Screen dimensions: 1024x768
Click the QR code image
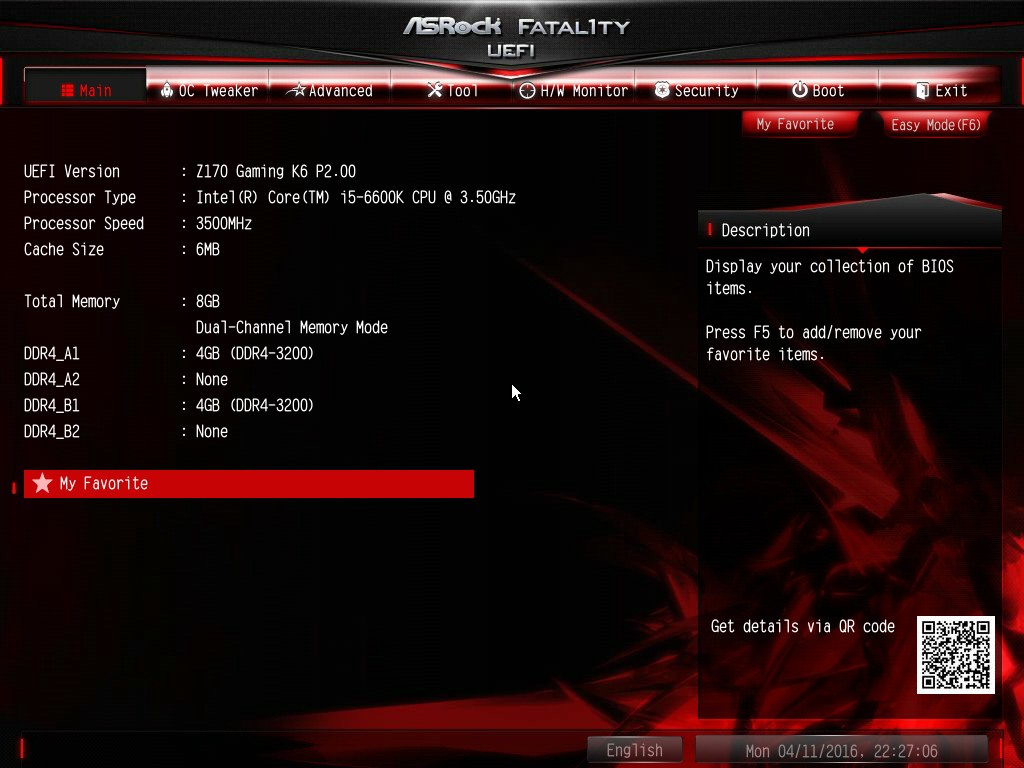955,654
